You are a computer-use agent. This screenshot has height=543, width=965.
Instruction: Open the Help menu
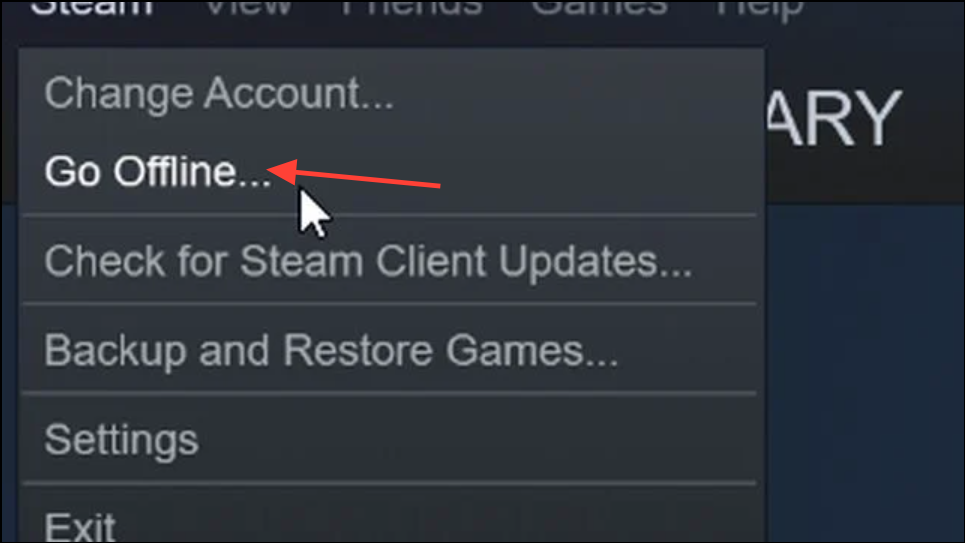point(759,9)
